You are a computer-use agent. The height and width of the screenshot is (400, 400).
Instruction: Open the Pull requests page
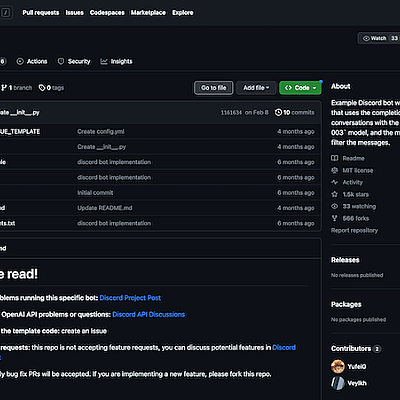coord(41,13)
